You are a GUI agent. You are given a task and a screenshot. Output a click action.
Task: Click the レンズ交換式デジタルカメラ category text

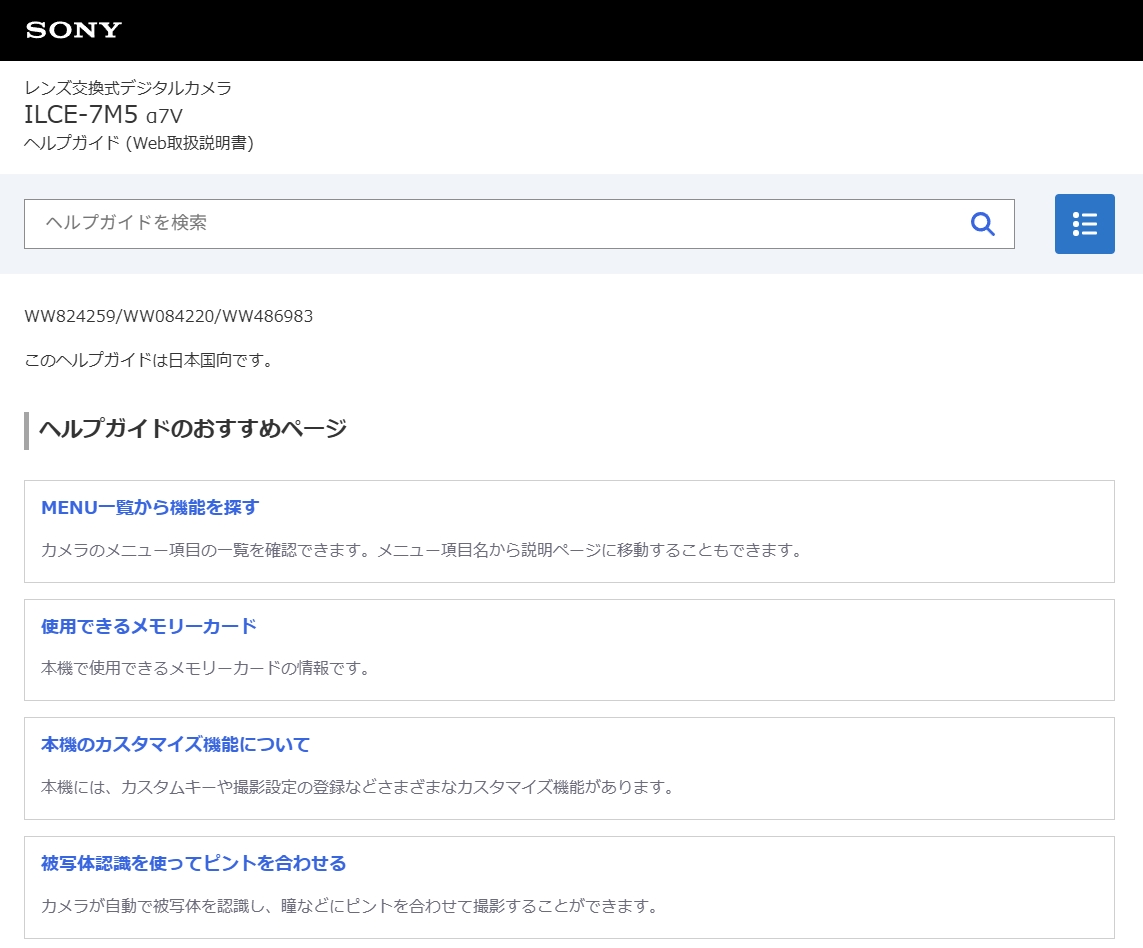(128, 88)
